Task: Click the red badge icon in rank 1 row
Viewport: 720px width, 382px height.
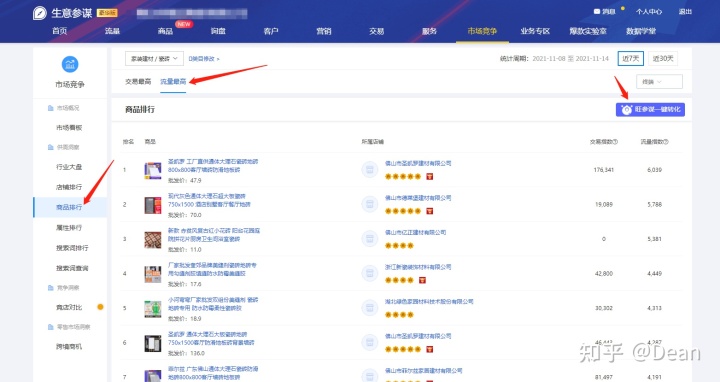Action: 430,176
